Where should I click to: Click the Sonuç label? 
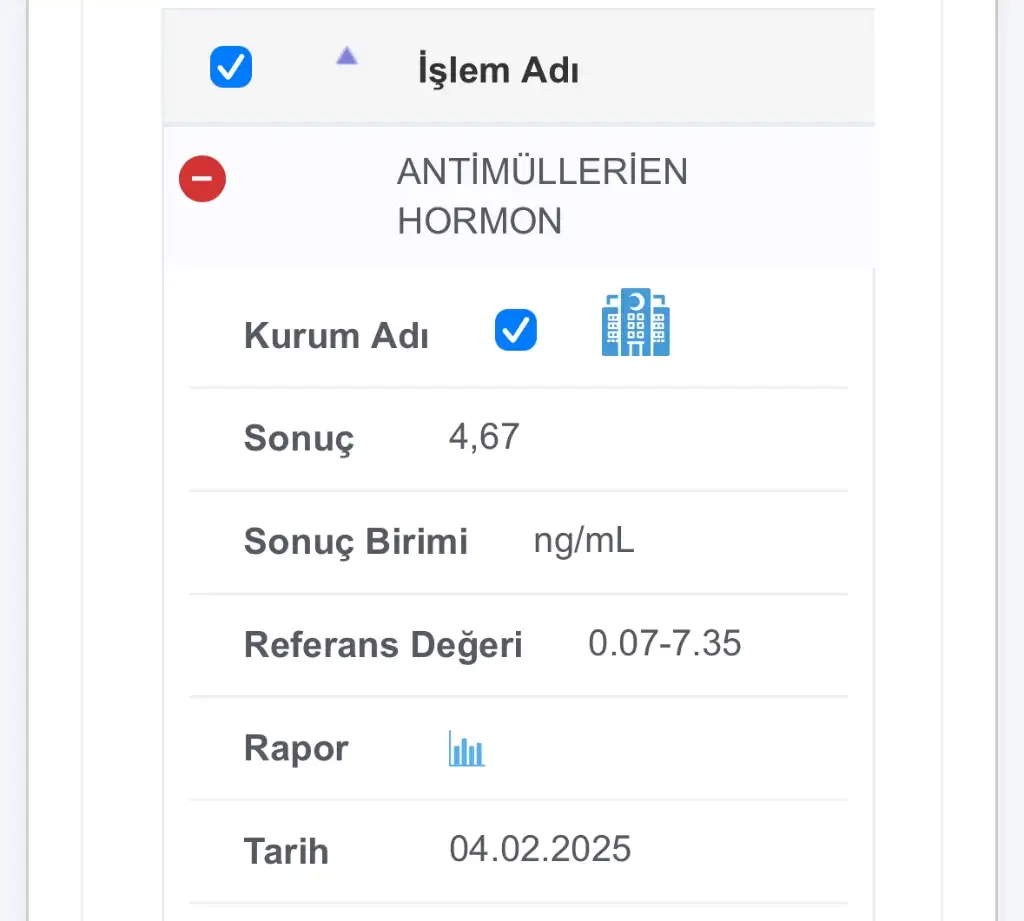click(298, 439)
